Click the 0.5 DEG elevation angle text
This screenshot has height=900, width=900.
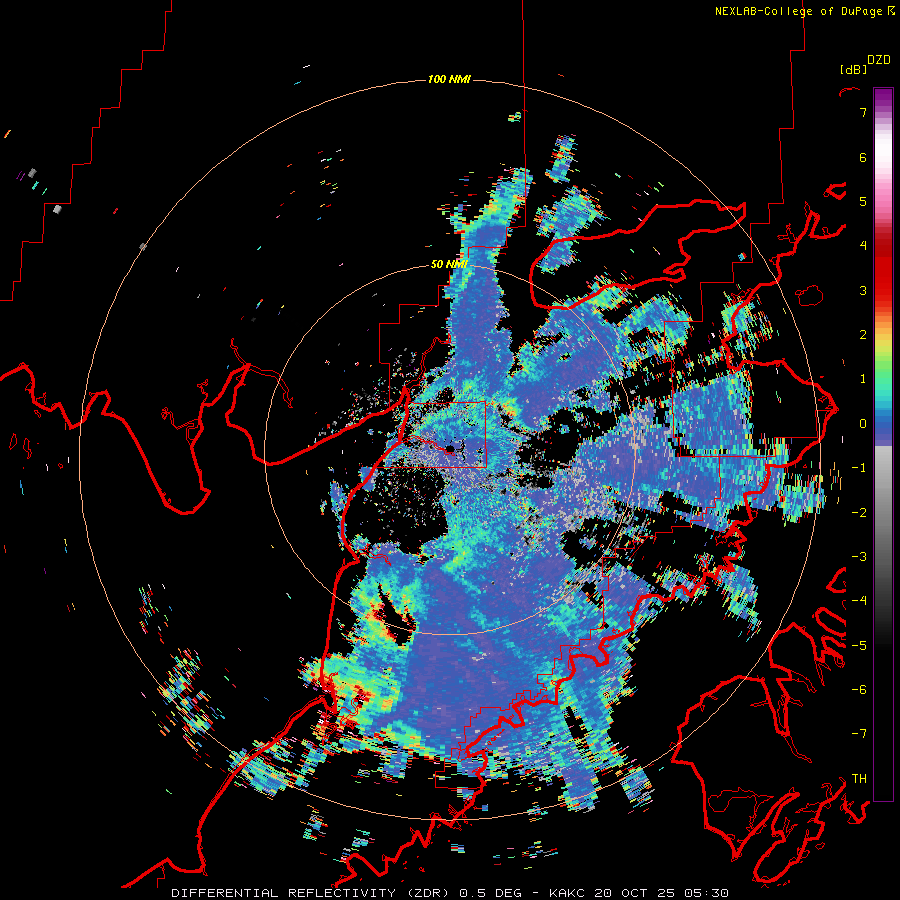tap(491, 893)
